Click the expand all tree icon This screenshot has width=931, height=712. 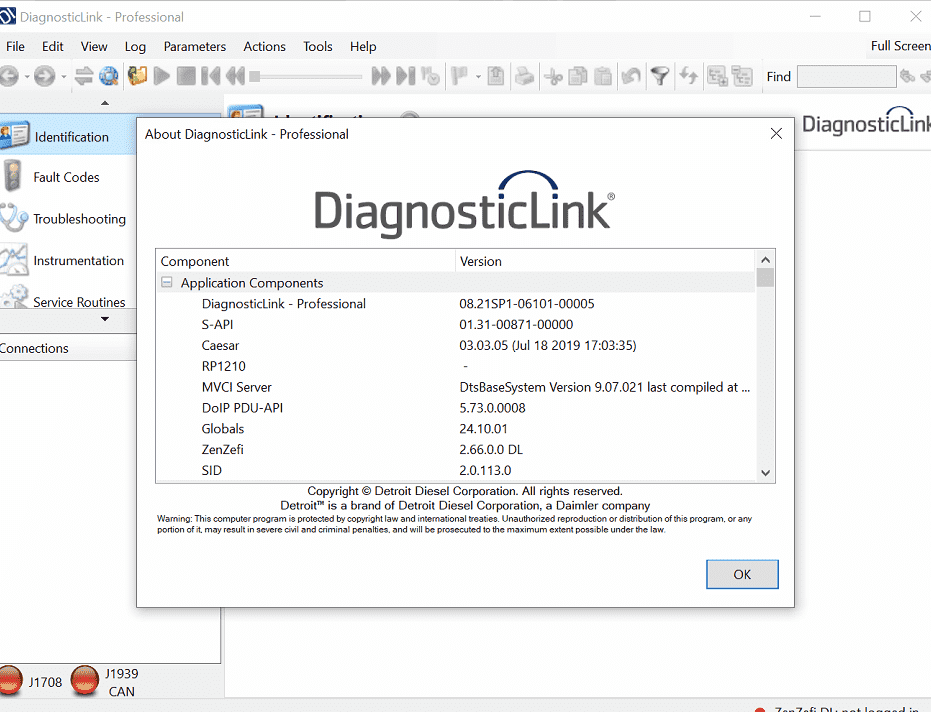pos(717,76)
